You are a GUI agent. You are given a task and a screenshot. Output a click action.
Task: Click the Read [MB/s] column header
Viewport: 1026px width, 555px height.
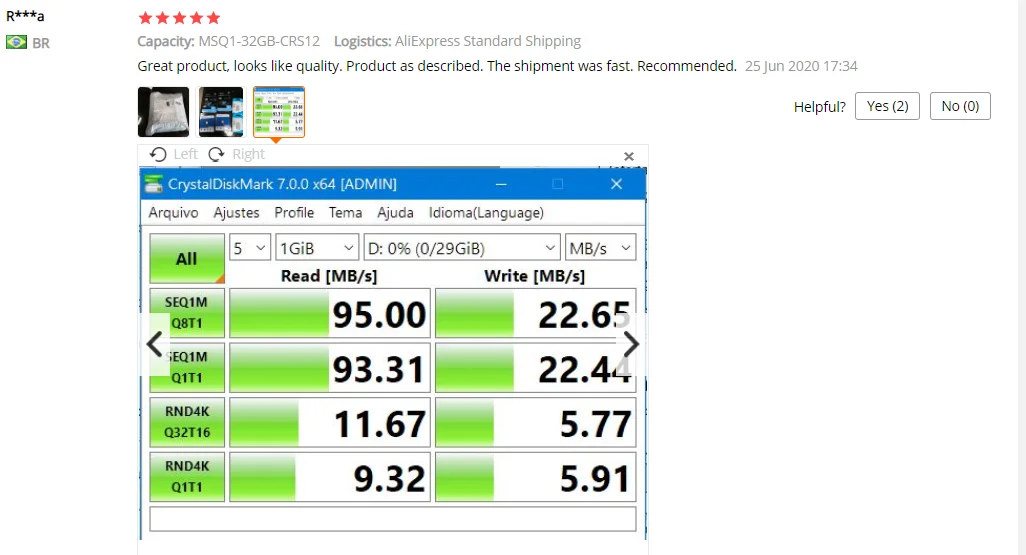tap(329, 276)
